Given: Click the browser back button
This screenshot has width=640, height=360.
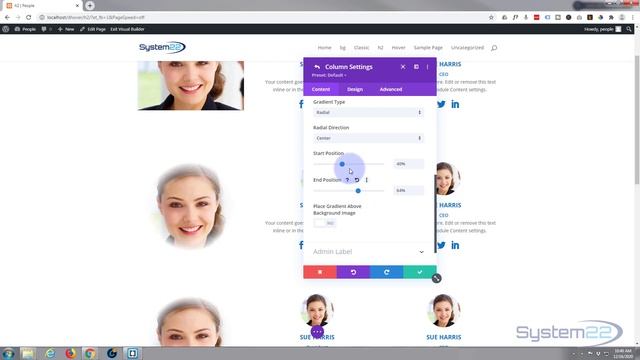Looking at the screenshot, I should (x=7, y=17).
